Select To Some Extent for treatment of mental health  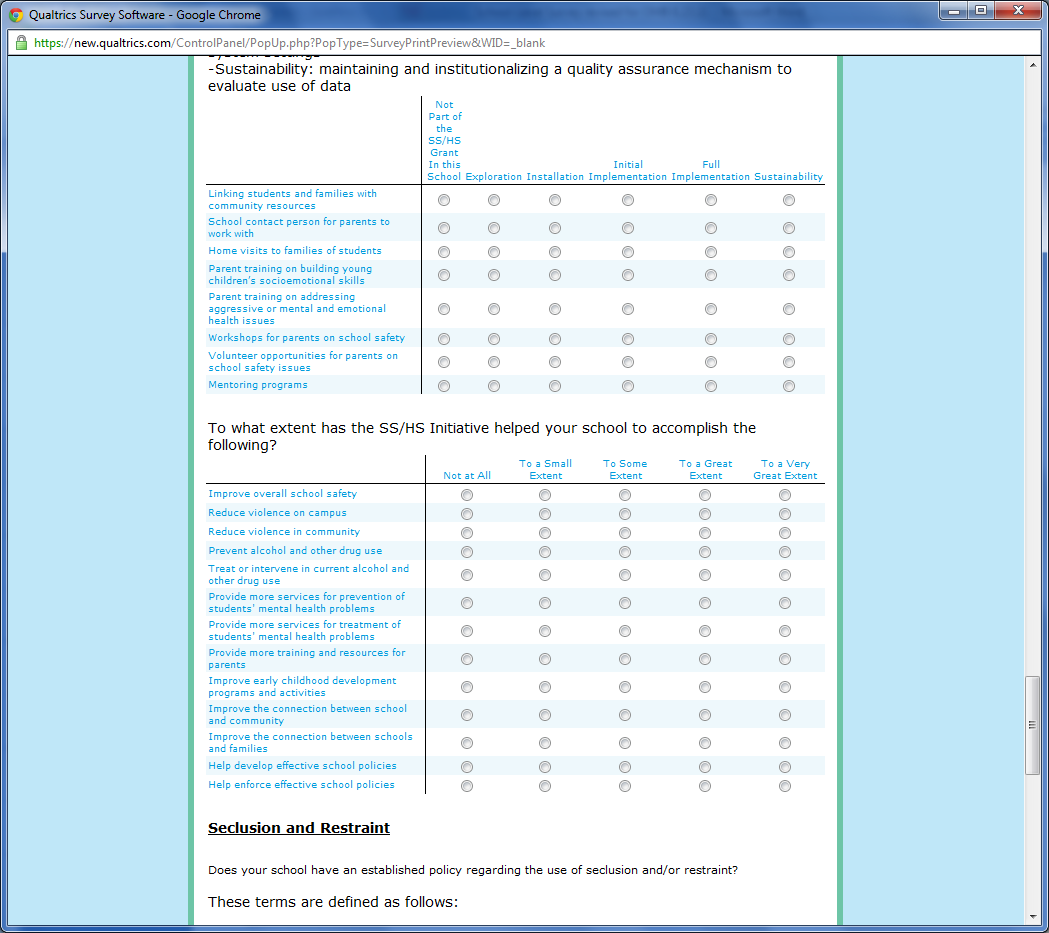(x=625, y=631)
